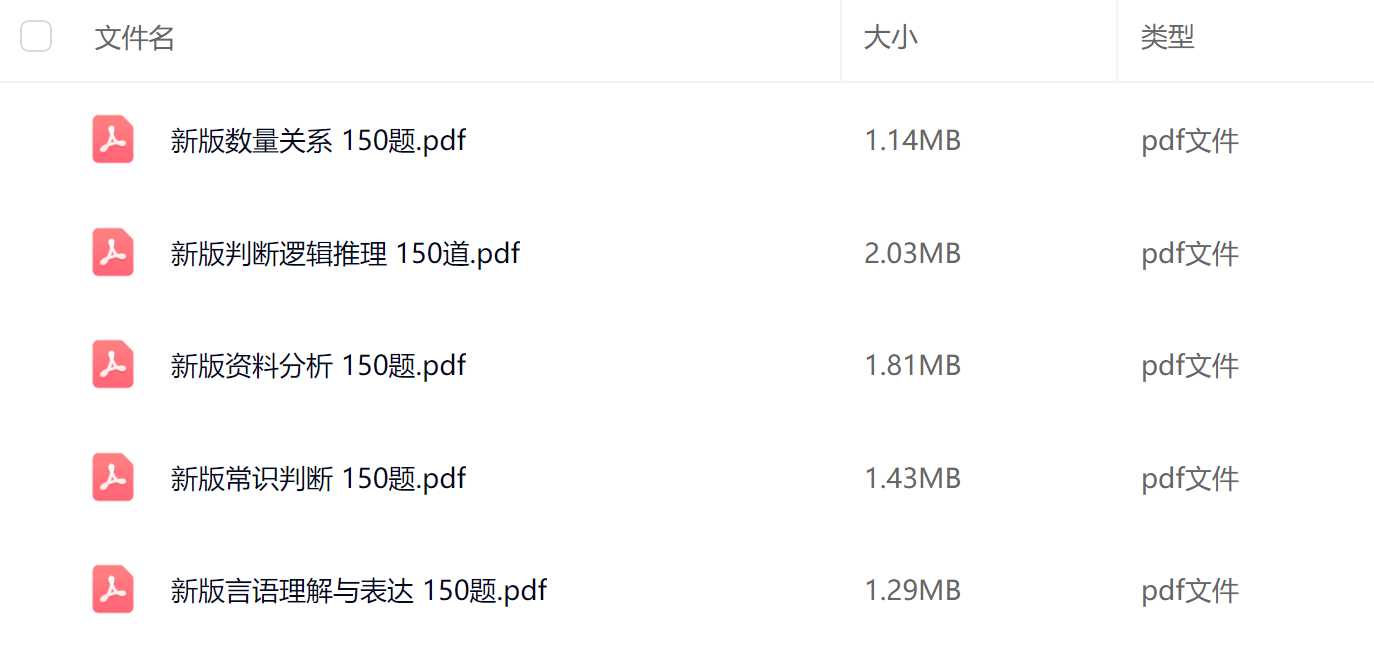Select the 2.03MB size cell
The image size is (1374, 647).
(x=912, y=254)
